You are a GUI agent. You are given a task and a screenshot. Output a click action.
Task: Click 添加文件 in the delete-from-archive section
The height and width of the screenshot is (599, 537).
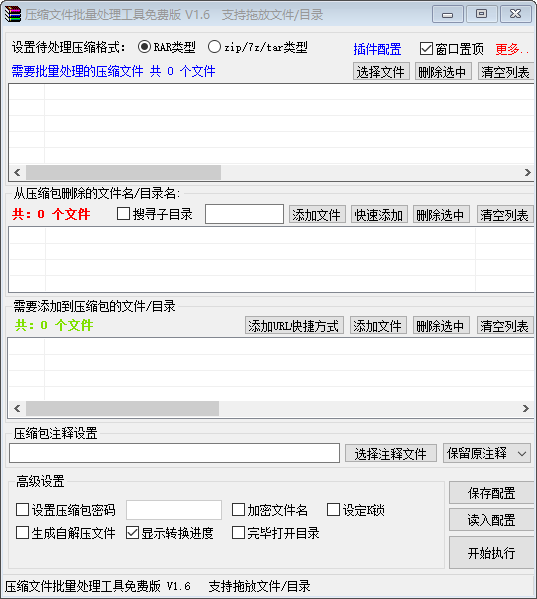point(317,214)
